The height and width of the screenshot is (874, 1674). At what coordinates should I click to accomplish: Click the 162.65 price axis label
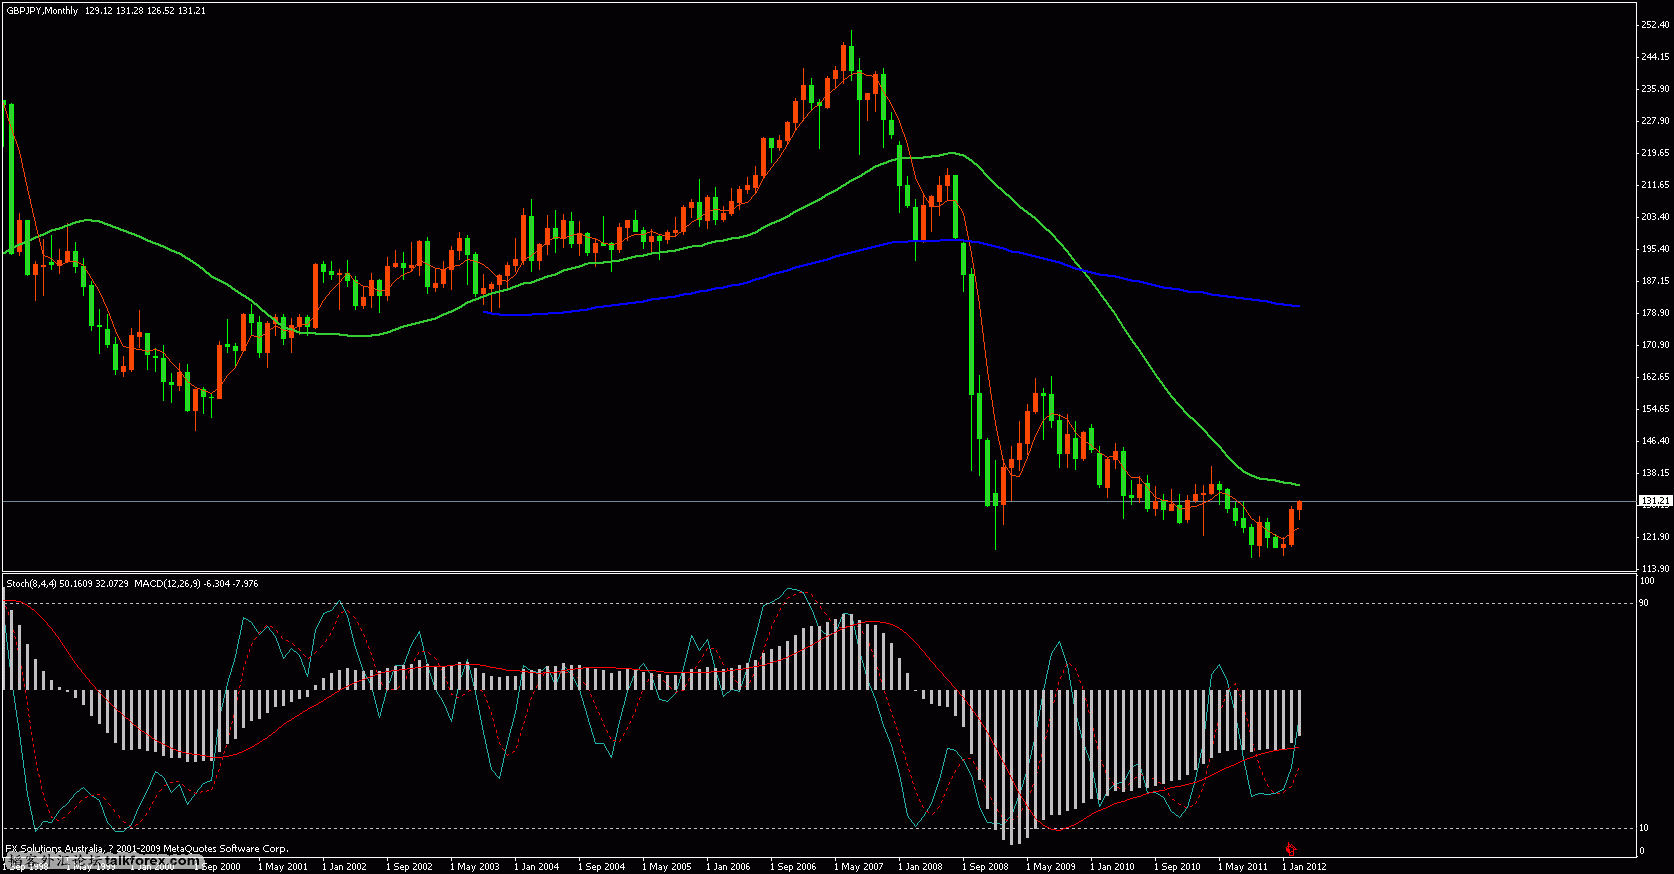click(x=1655, y=377)
